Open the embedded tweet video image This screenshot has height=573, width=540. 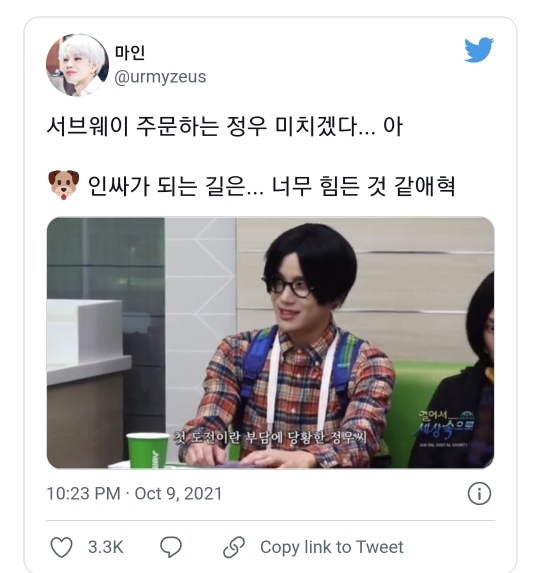(271, 343)
